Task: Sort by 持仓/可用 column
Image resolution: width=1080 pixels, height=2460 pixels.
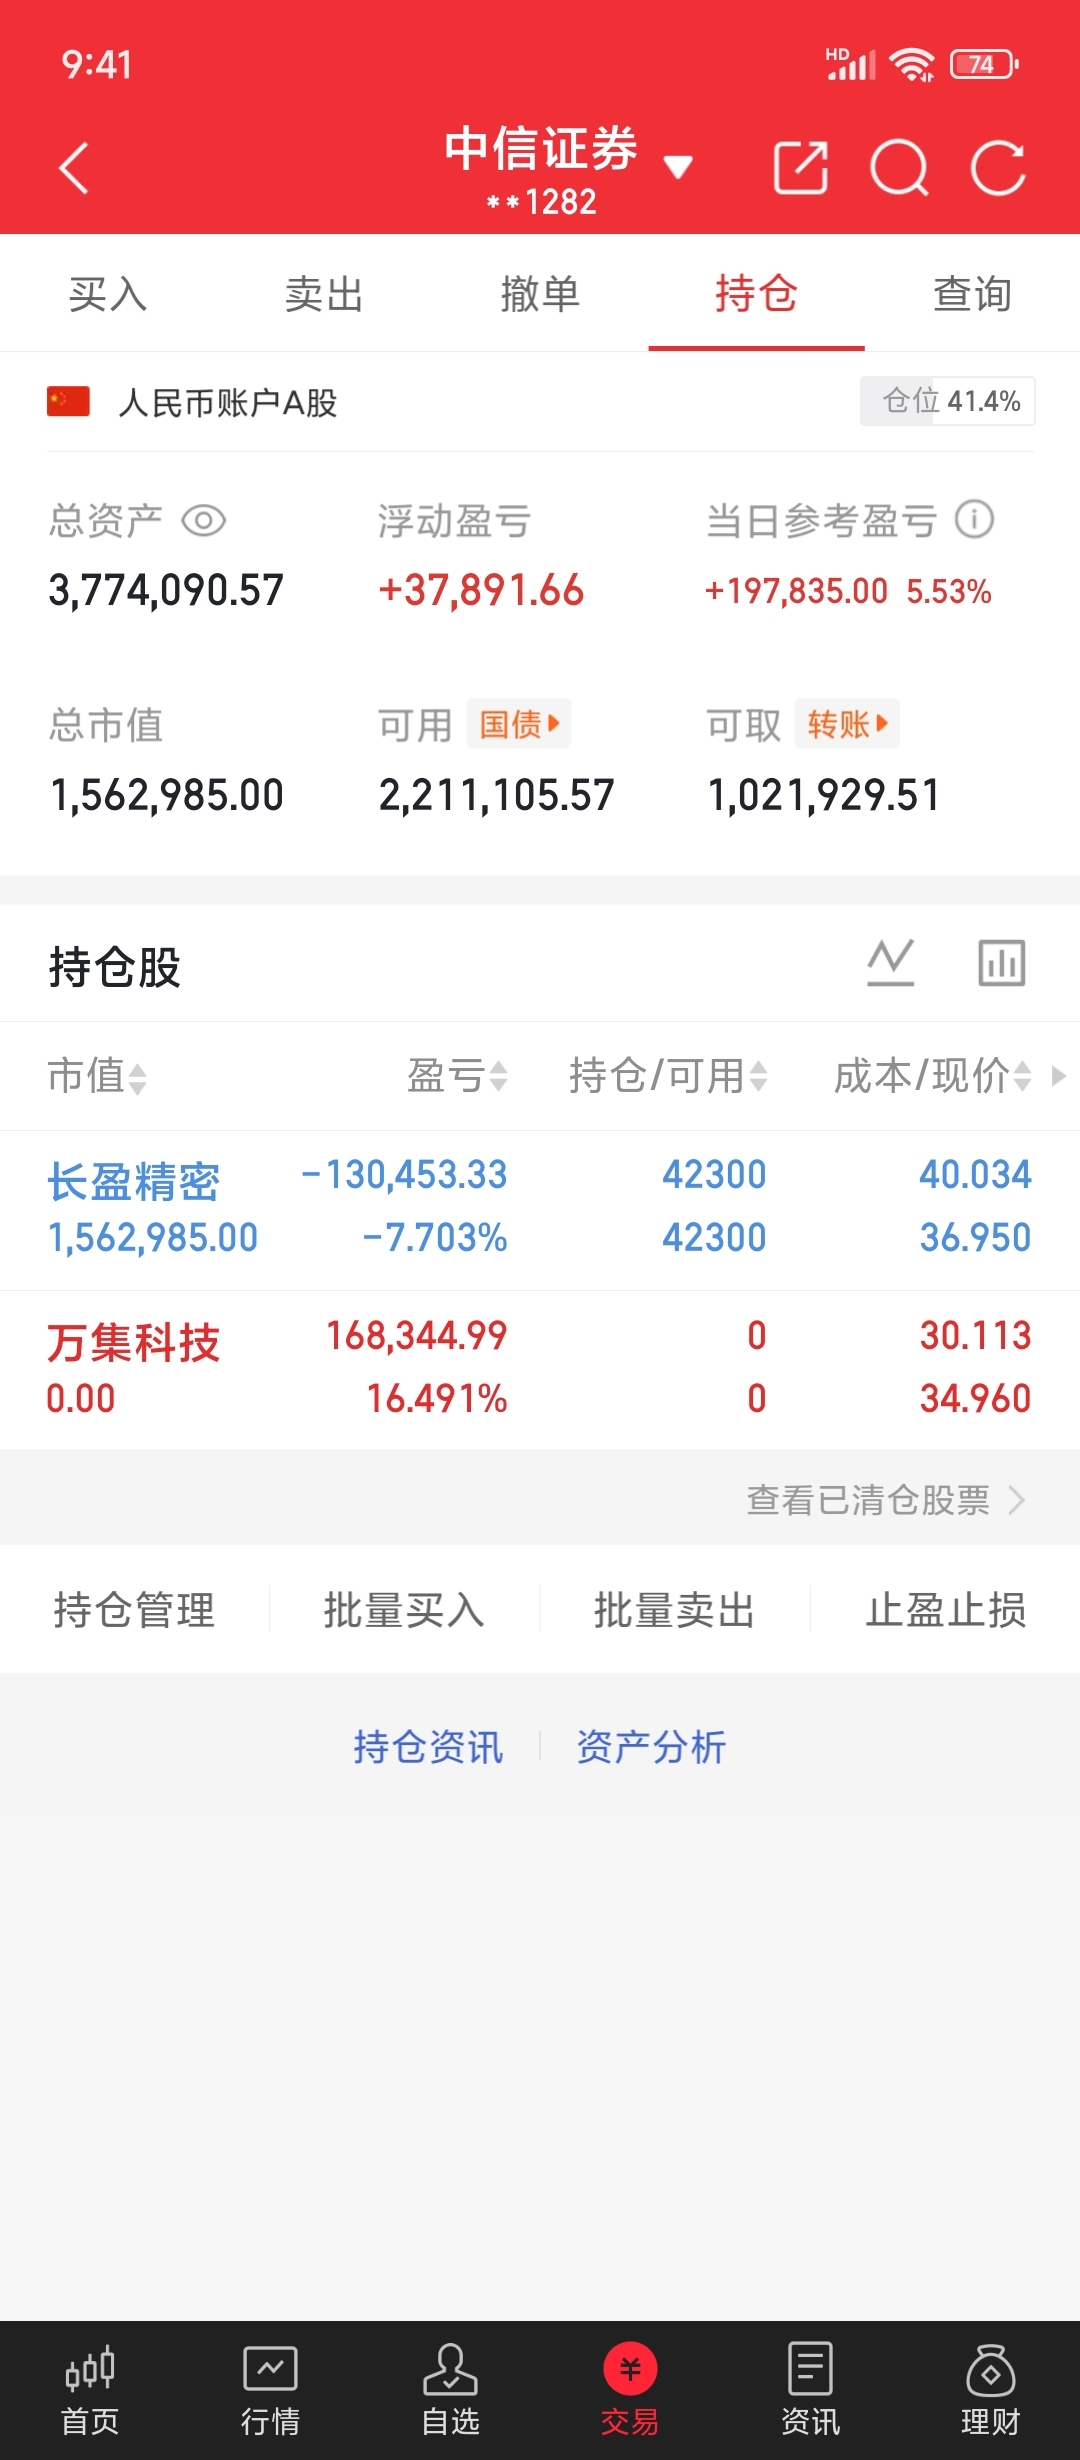Action: pyautogui.click(x=668, y=1076)
